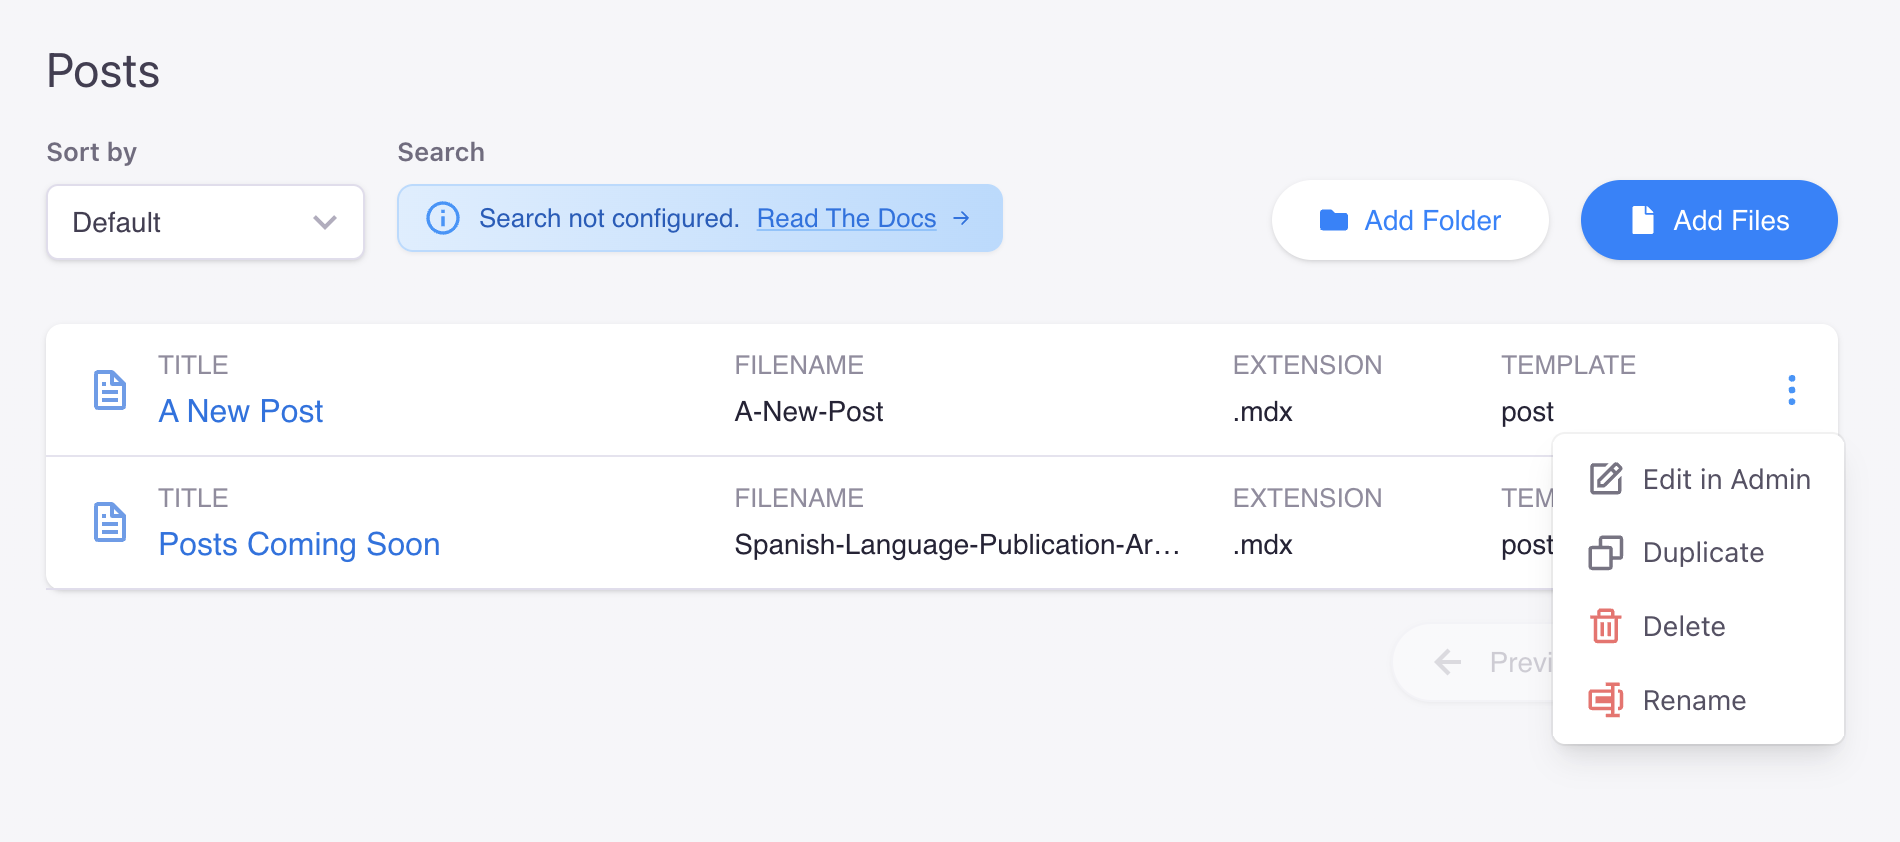Click the Add Folder button
The width and height of the screenshot is (1900, 842).
click(x=1410, y=220)
